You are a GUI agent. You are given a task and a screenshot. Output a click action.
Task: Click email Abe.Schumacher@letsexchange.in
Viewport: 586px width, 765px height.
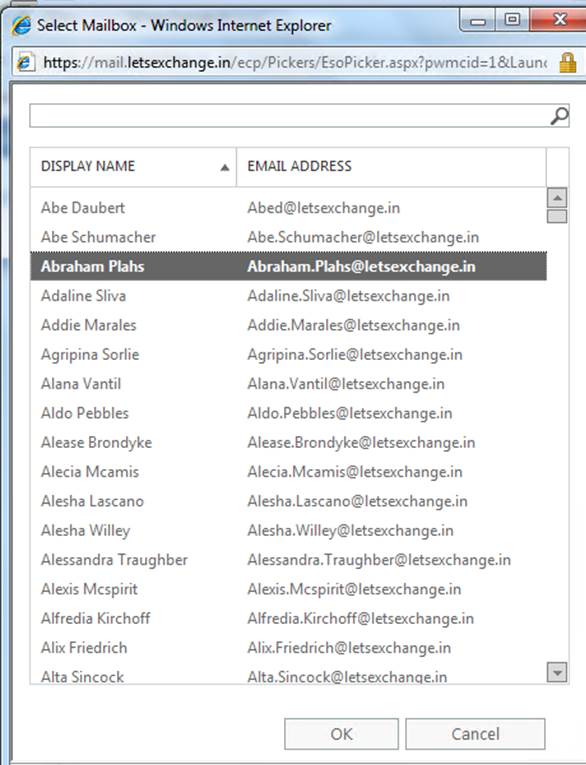363,237
